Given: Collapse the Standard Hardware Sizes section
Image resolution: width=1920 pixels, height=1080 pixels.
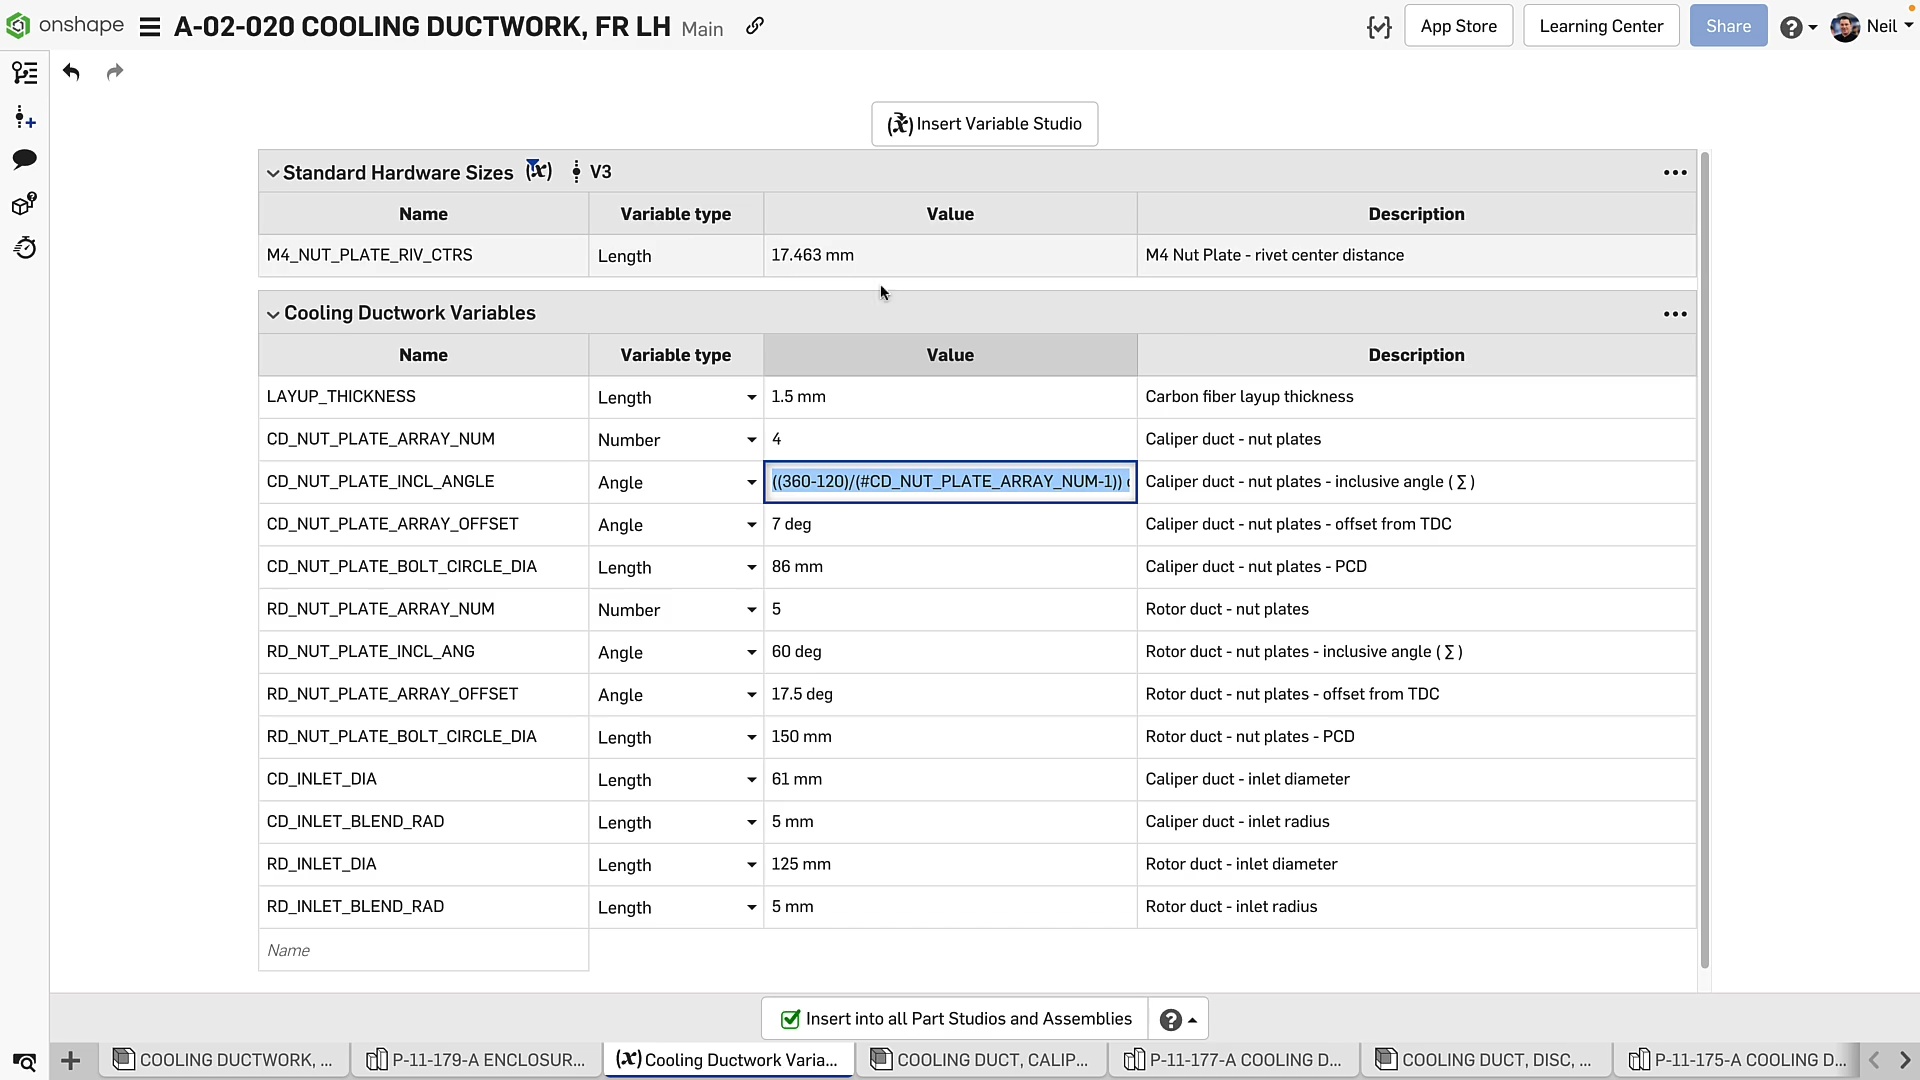Looking at the screenshot, I should tap(272, 173).
